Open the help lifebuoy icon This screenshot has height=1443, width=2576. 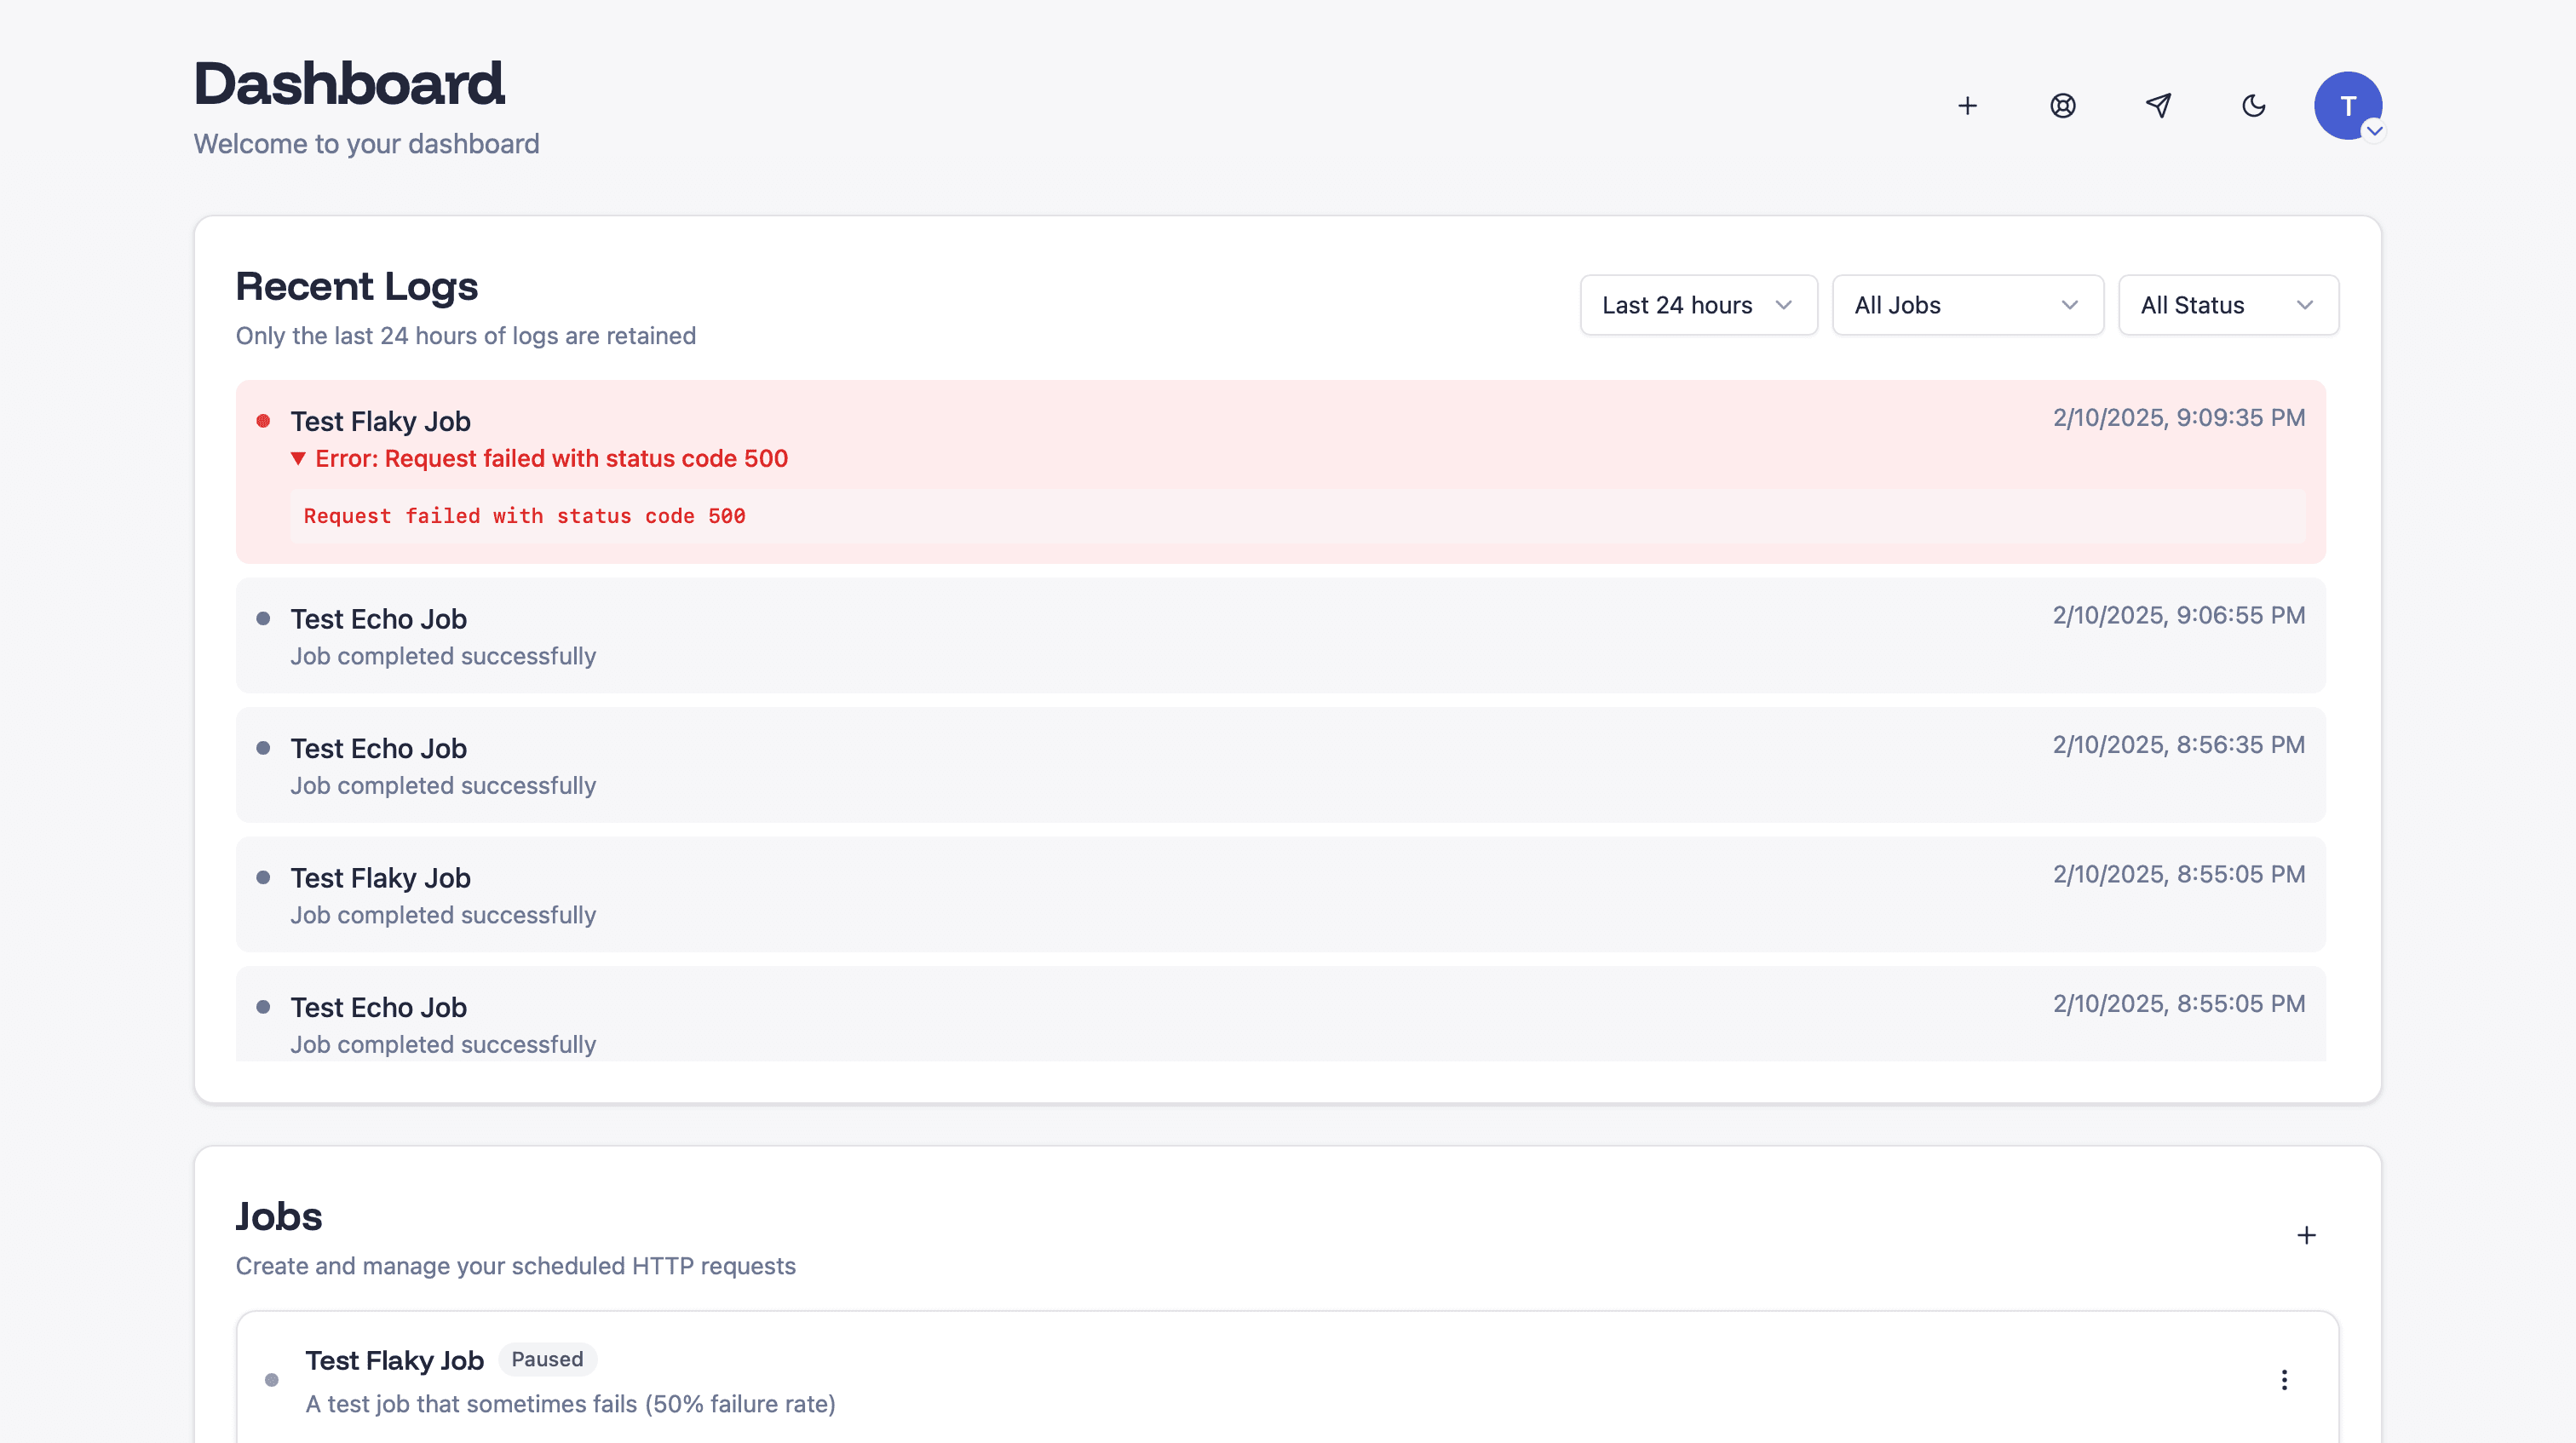[2062, 106]
